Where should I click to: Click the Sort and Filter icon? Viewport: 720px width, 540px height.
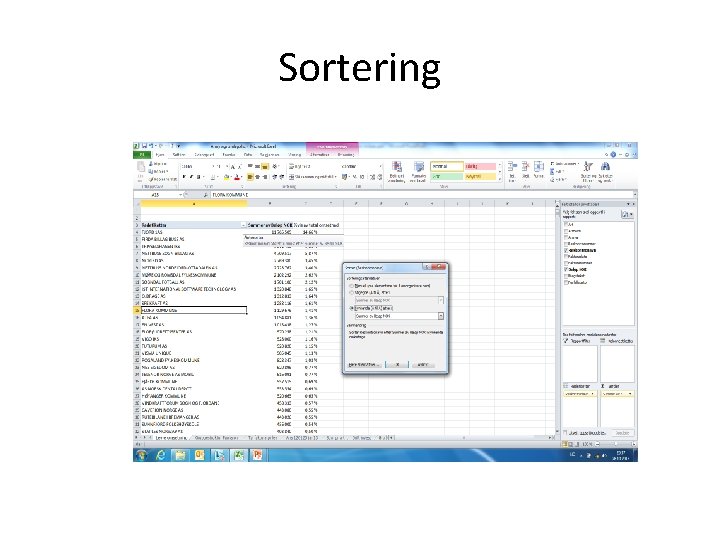[x=588, y=167]
